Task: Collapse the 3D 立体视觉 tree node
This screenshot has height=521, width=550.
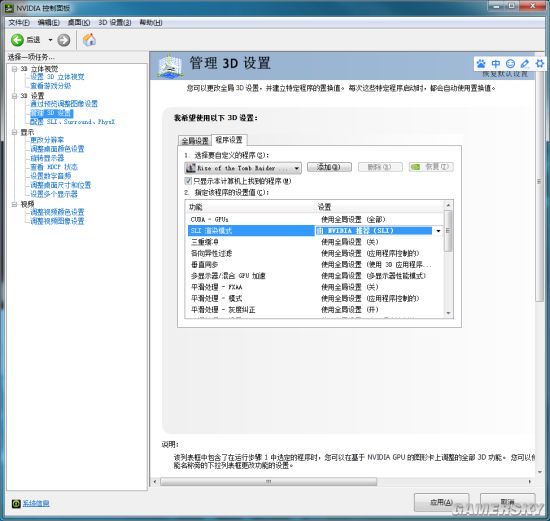Action: (14, 69)
